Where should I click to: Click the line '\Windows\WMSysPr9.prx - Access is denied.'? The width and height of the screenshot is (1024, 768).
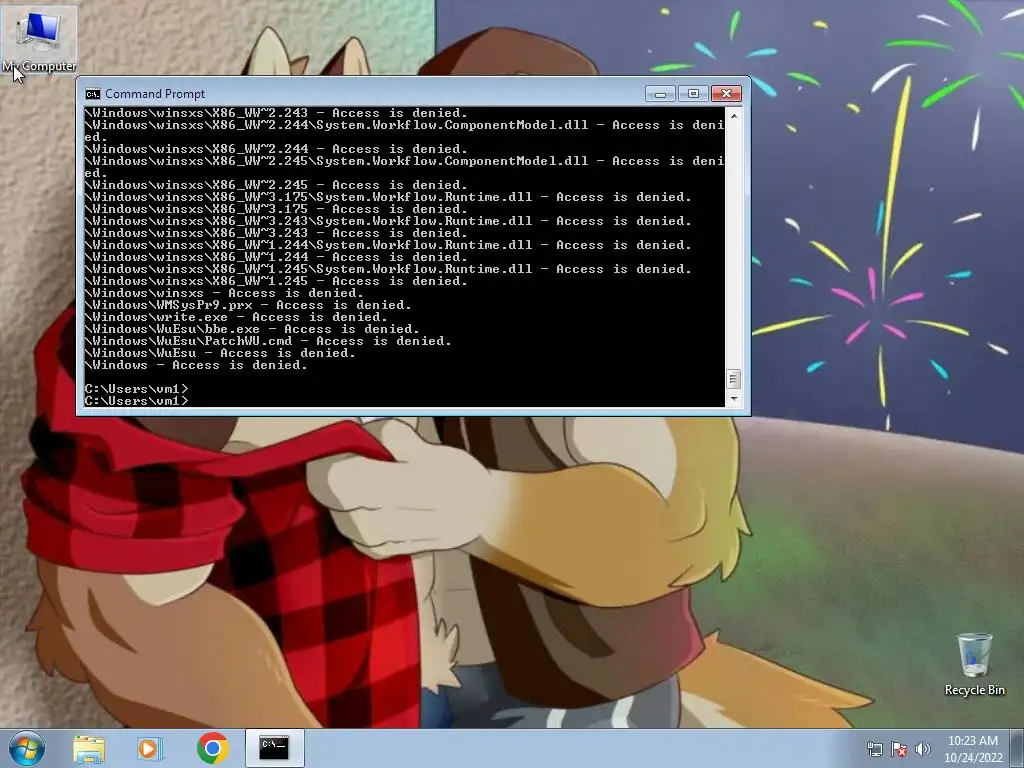pyautogui.click(x=248, y=305)
